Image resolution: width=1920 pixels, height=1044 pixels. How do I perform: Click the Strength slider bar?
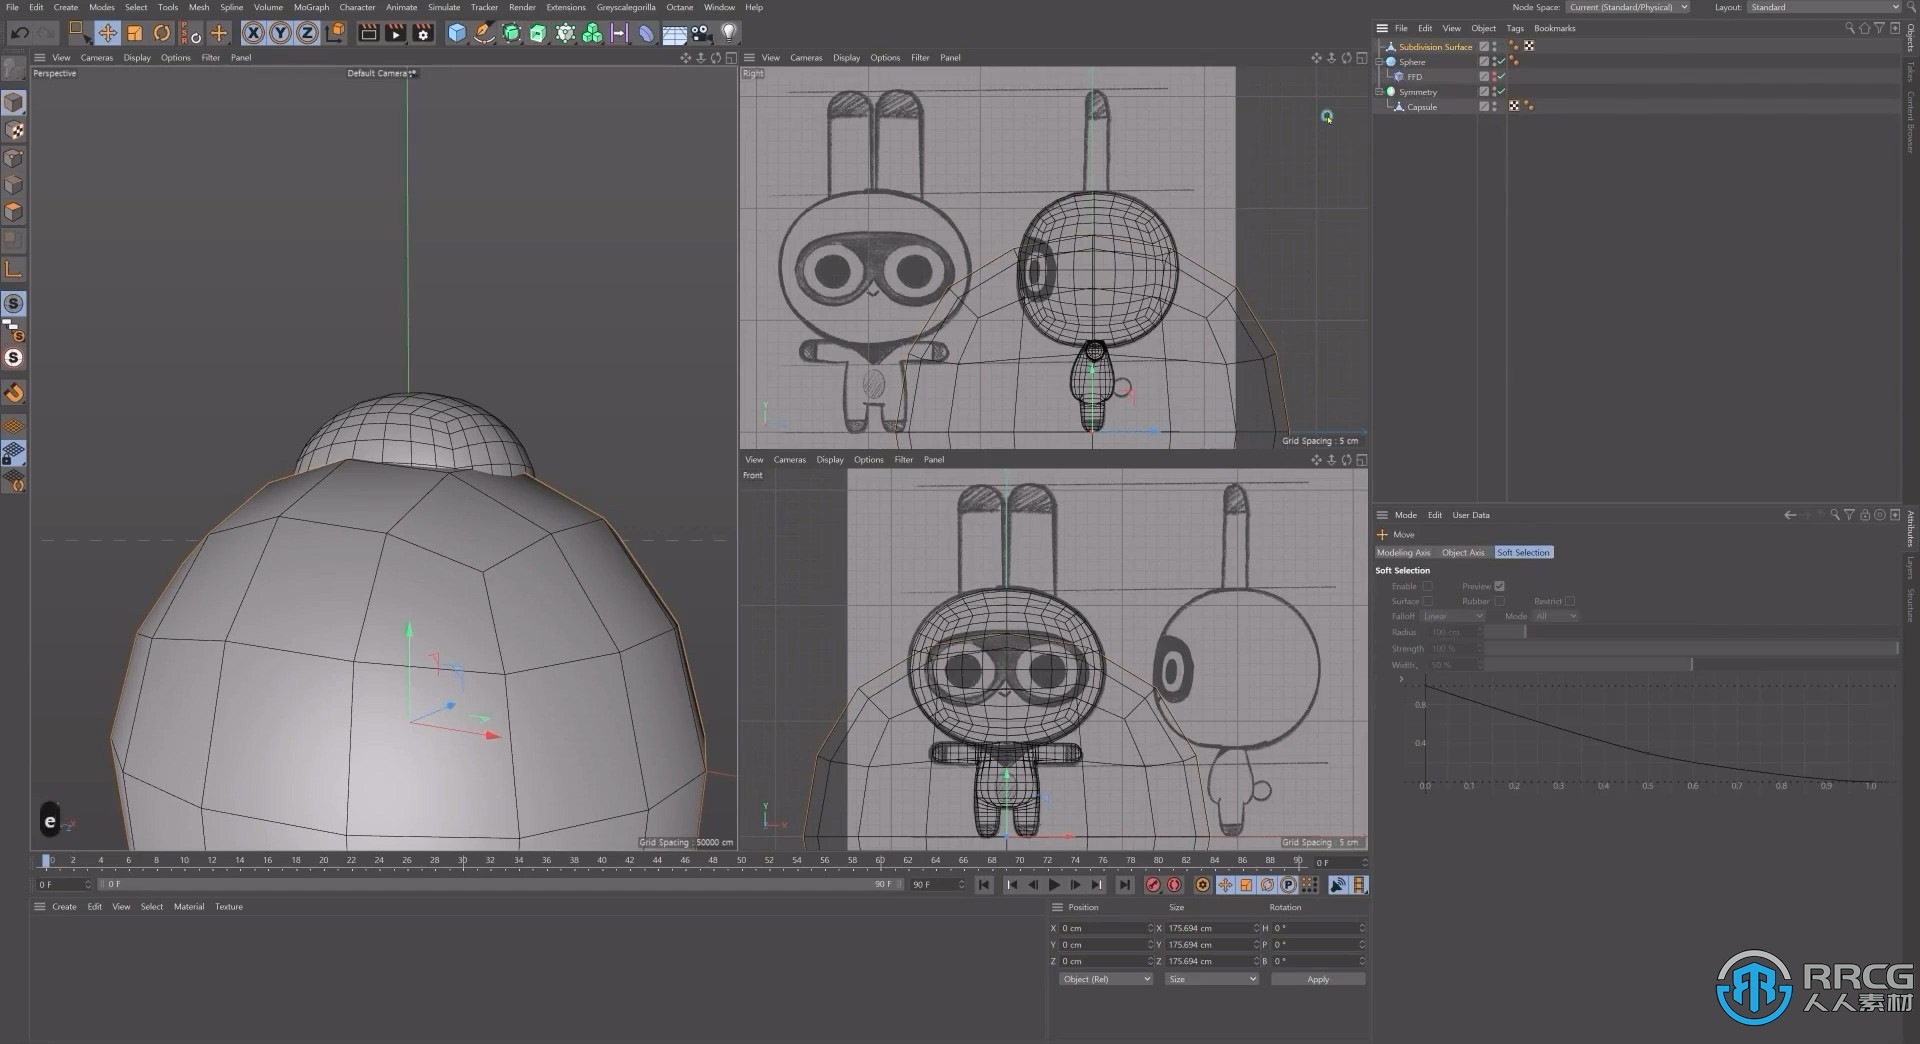tap(1691, 649)
